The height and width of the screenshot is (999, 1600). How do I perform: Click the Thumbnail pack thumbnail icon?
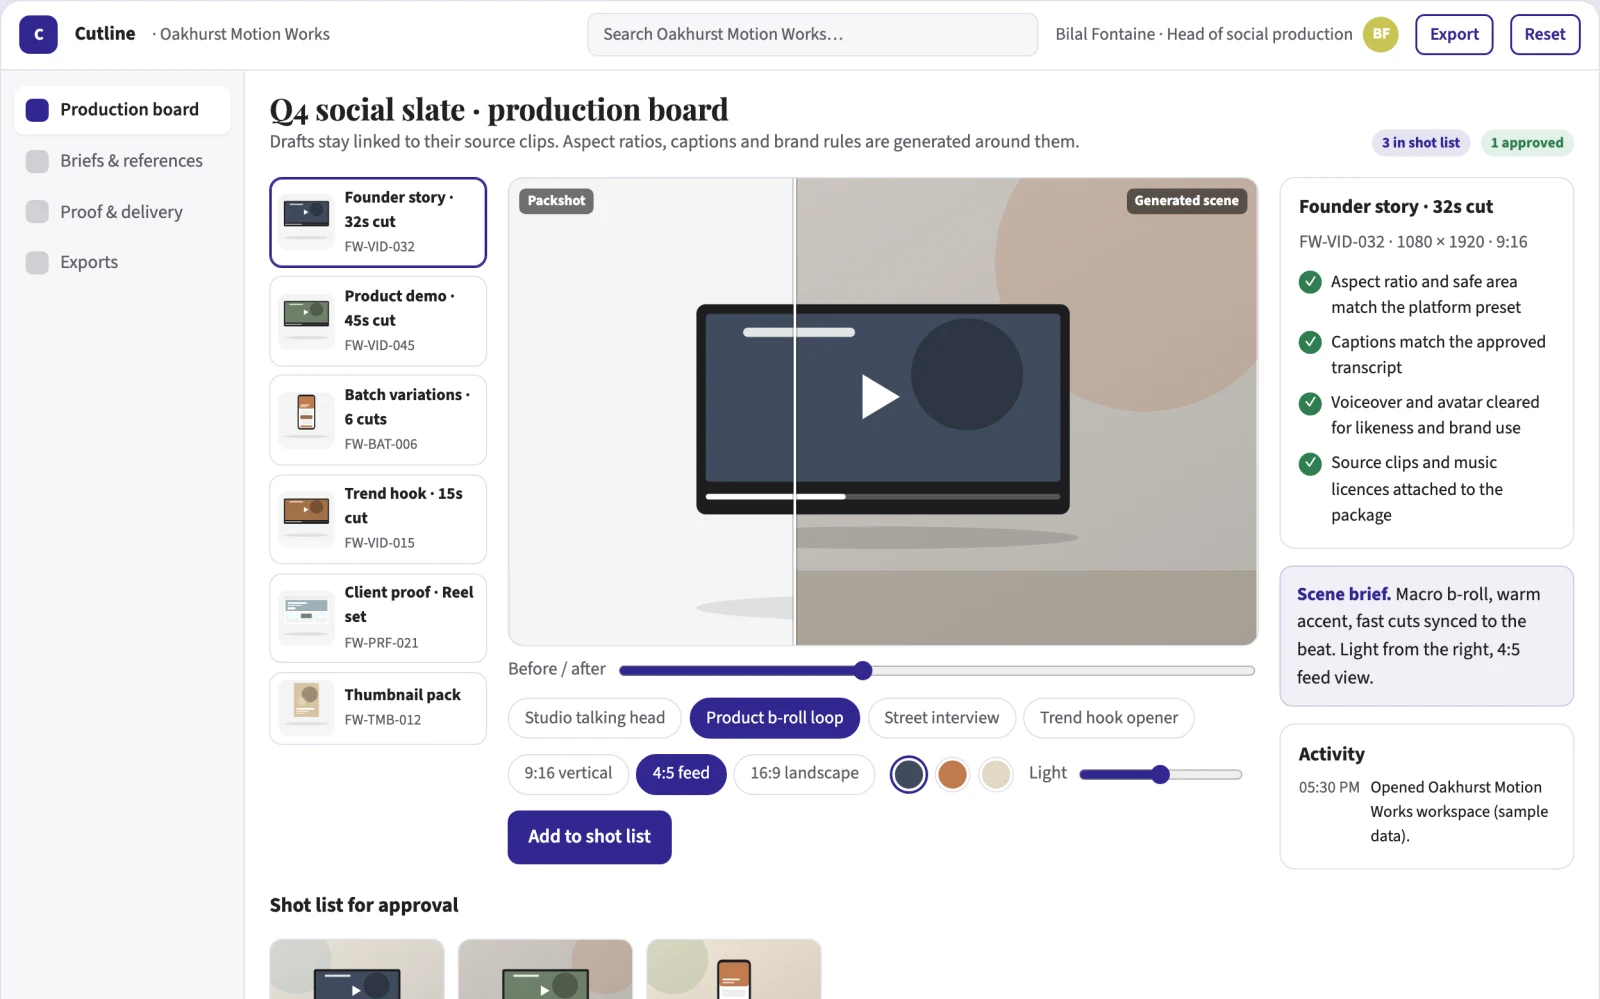pos(307,707)
